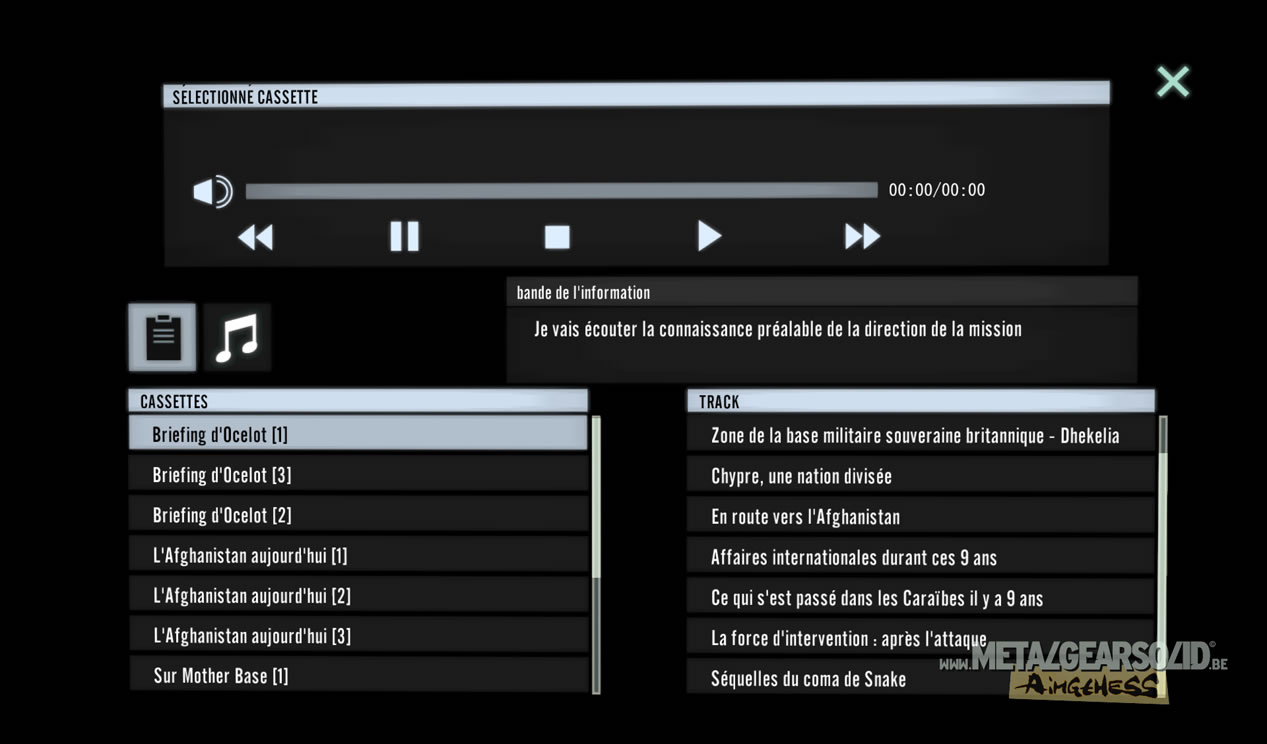Fast-forward the cassette playback
The height and width of the screenshot is (744, 1267).
pos(862,237)
